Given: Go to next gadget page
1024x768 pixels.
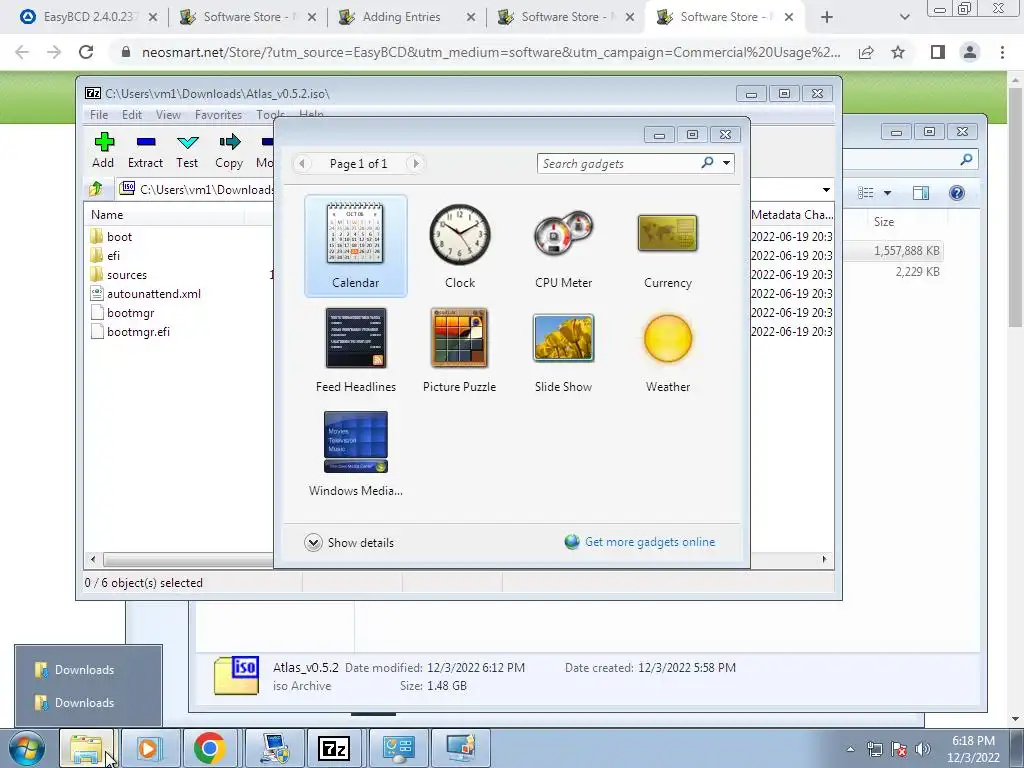Looking at the screenshot, I should point(415,163).
